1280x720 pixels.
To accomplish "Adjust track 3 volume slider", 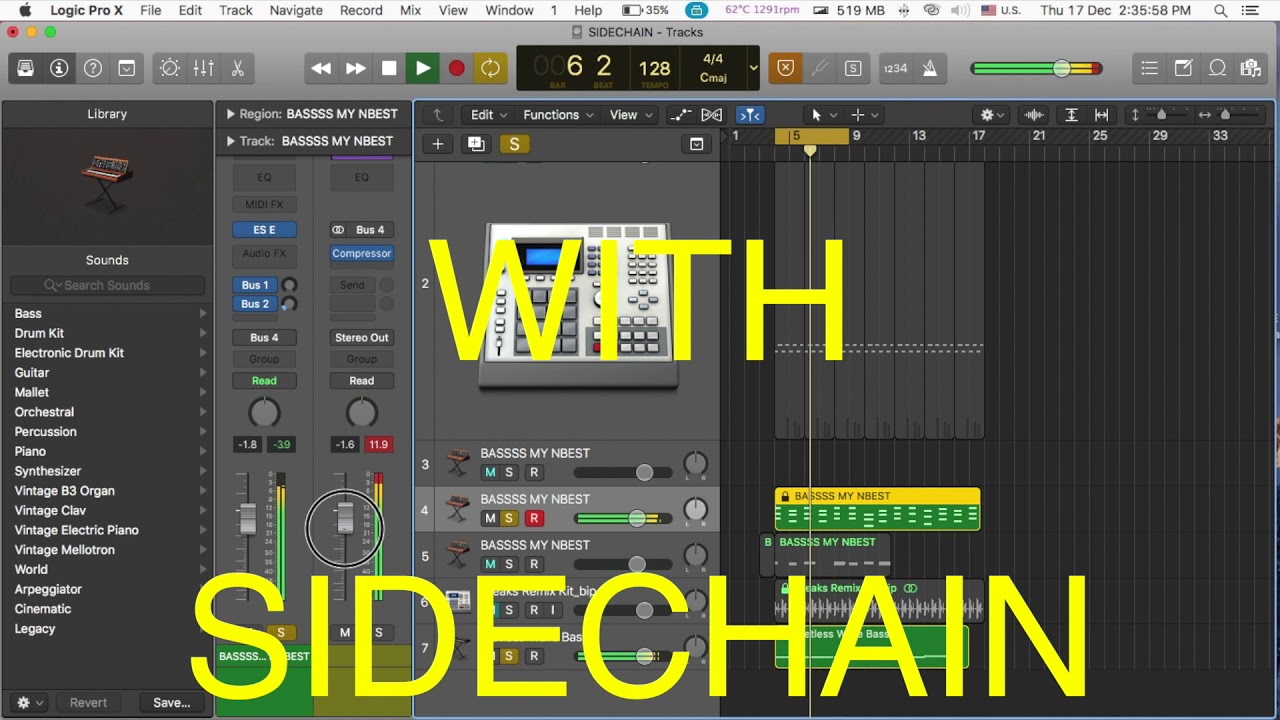I will click(x=644, y=472).
